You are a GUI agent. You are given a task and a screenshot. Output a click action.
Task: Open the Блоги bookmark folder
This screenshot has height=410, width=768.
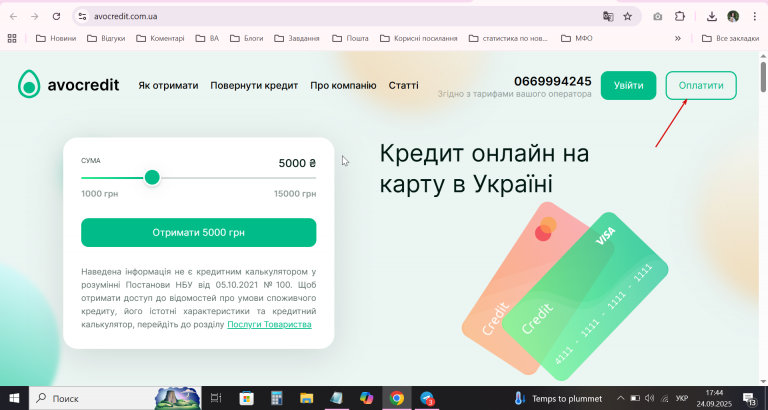tap(246, 38)
